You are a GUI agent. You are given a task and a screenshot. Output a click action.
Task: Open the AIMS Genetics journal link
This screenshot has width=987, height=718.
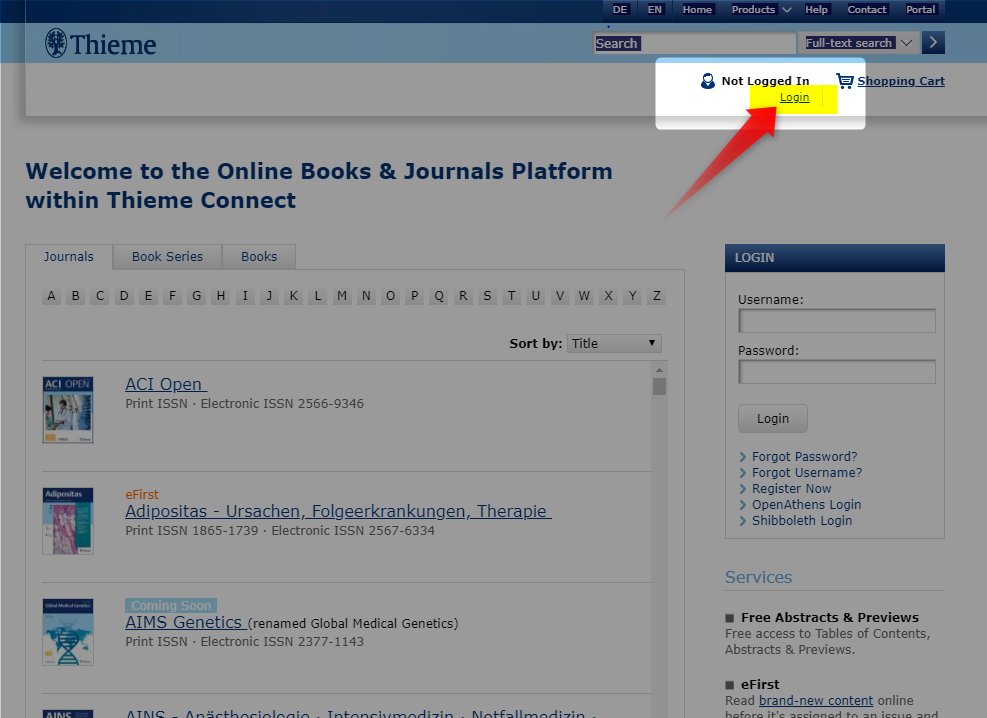[x=186, y=622]
